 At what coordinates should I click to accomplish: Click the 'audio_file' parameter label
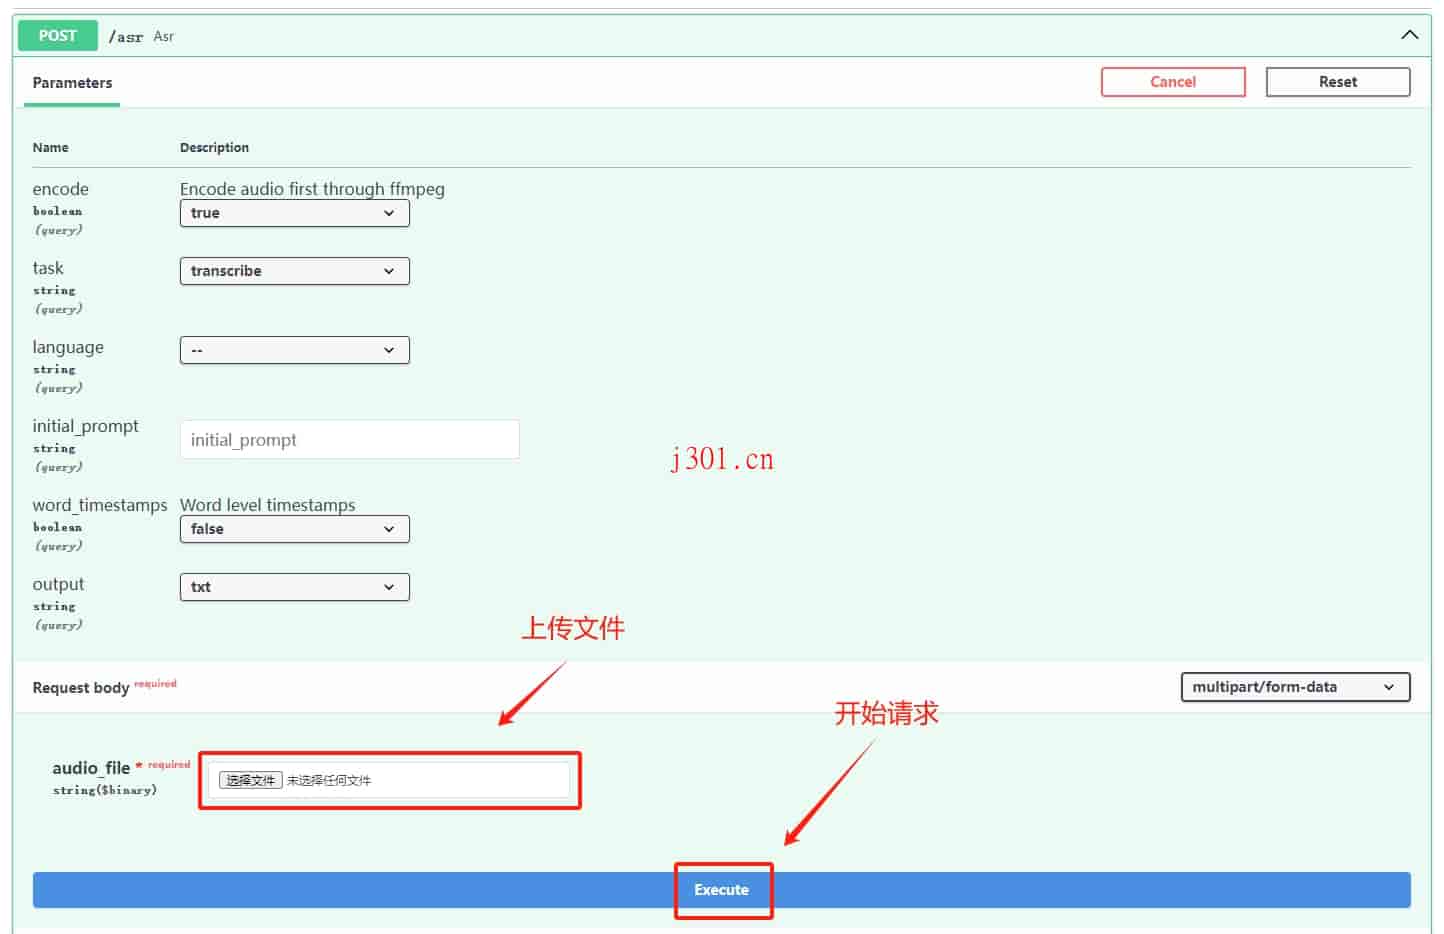click(x=91, y=768)
